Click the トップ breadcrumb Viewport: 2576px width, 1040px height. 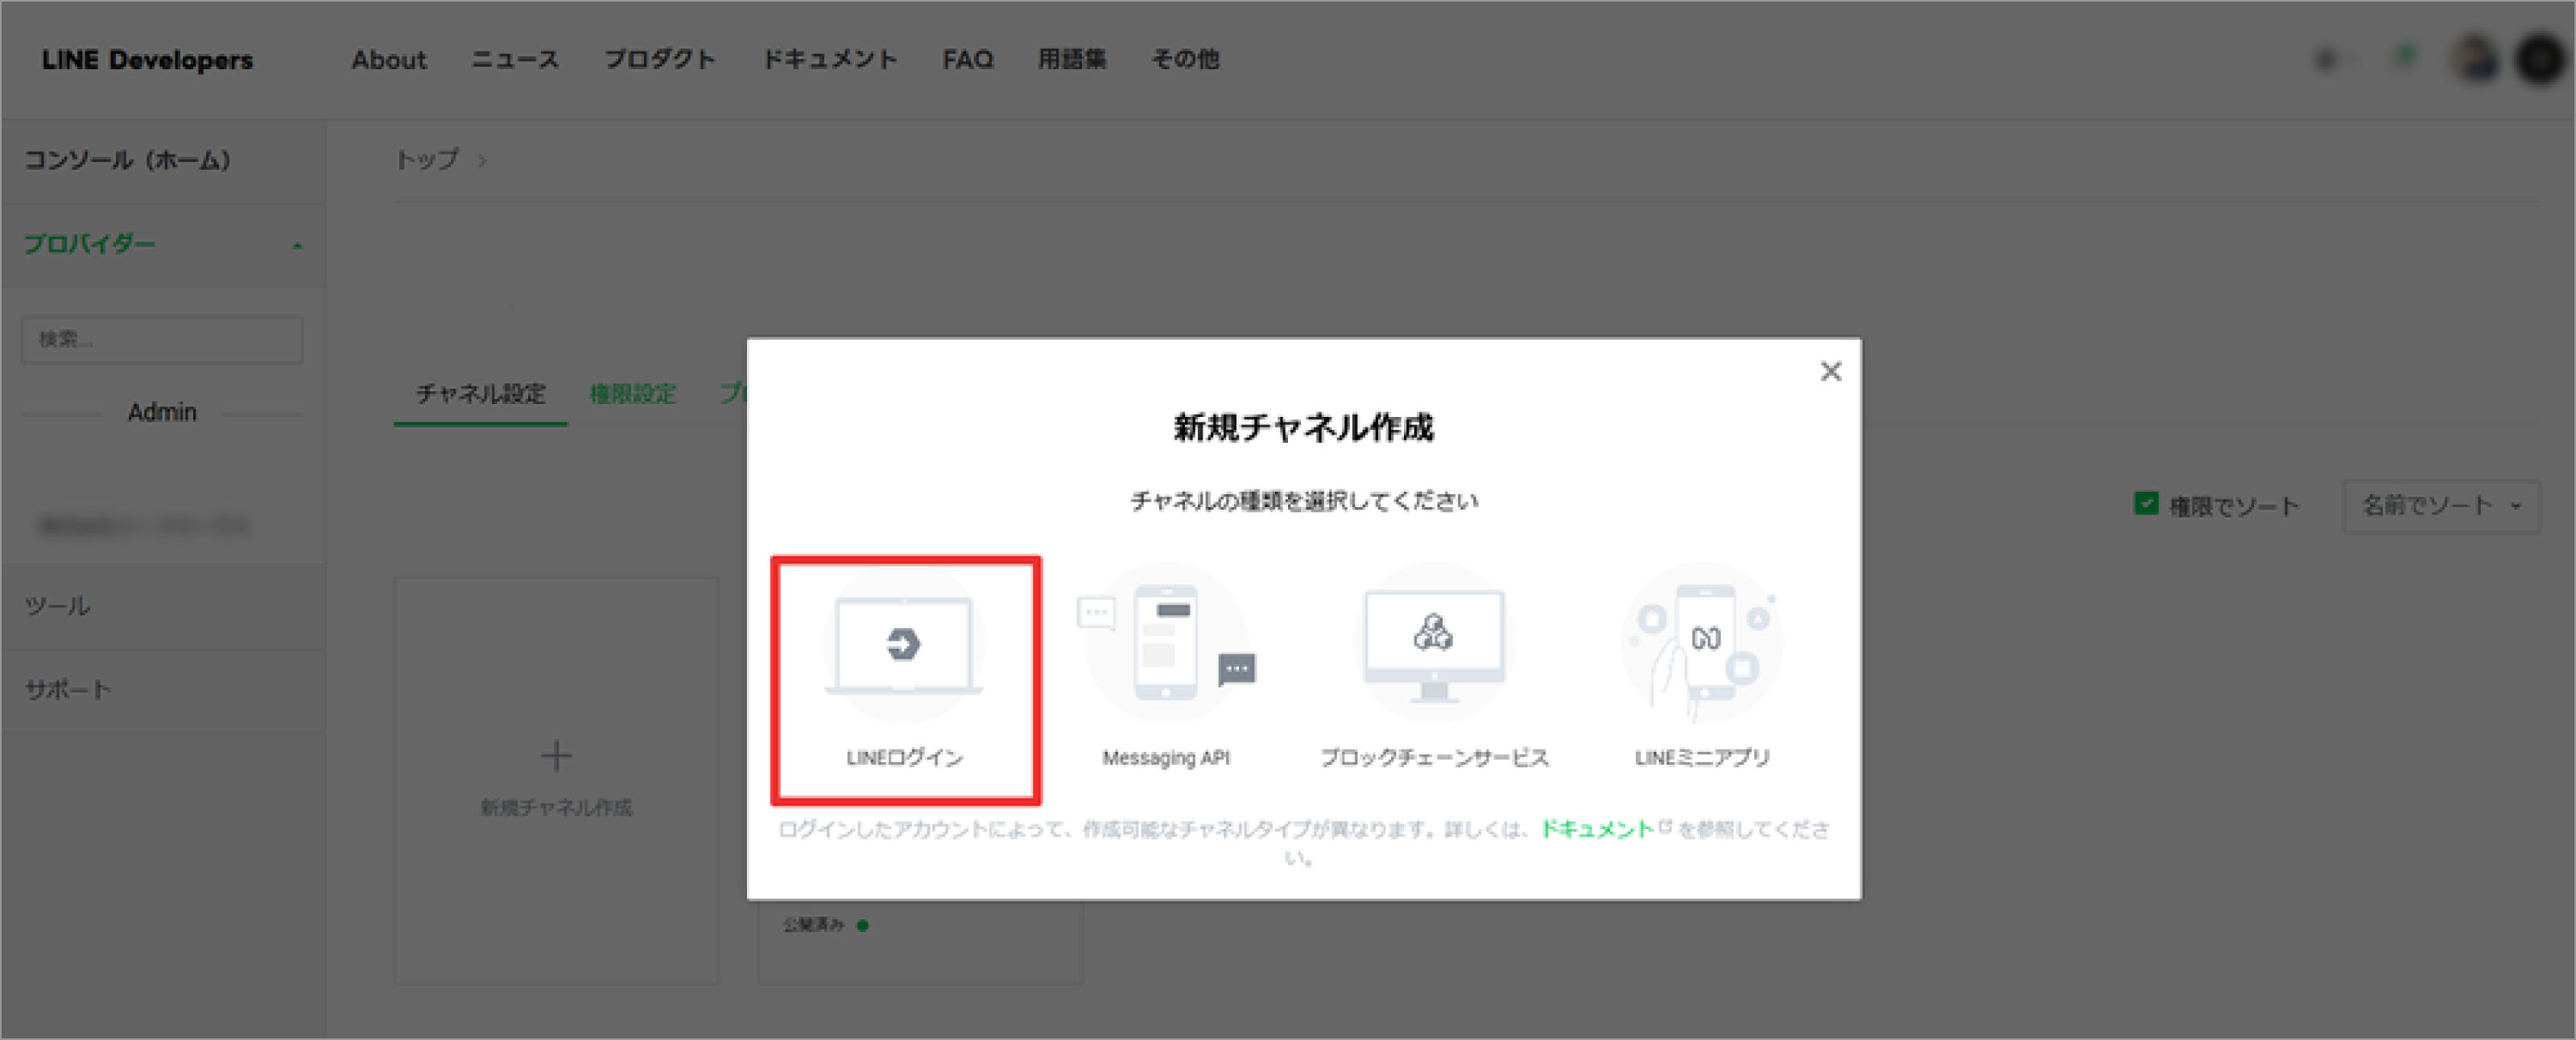coord(427,160)
